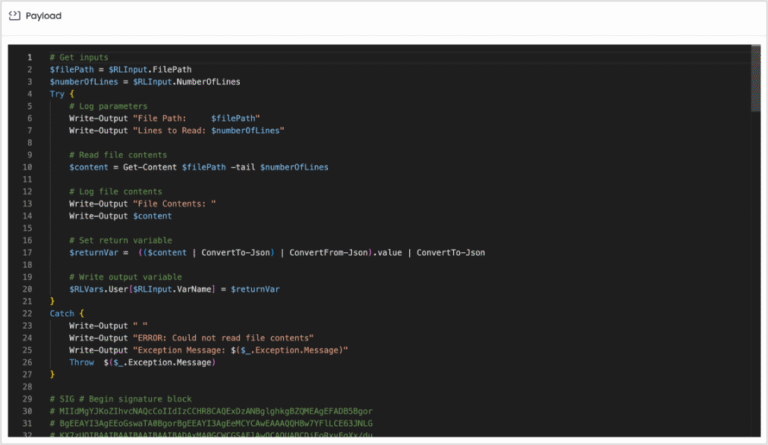Click the $returnVar ConvertTo-Json line
This screenshot has height=445, width=768.
(276, 252)
